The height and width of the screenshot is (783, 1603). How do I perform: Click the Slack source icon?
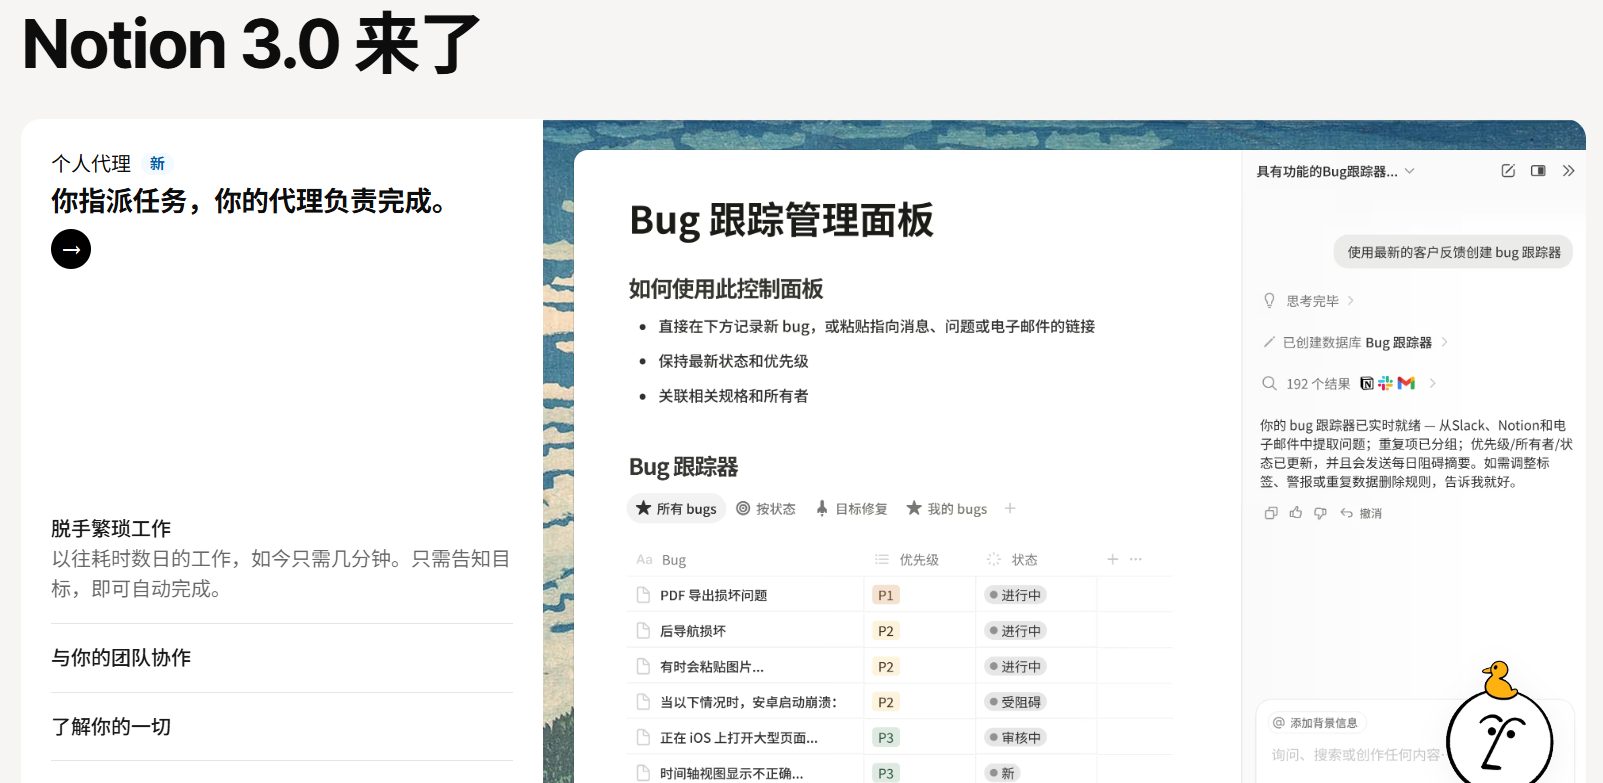pos(1385,383)
